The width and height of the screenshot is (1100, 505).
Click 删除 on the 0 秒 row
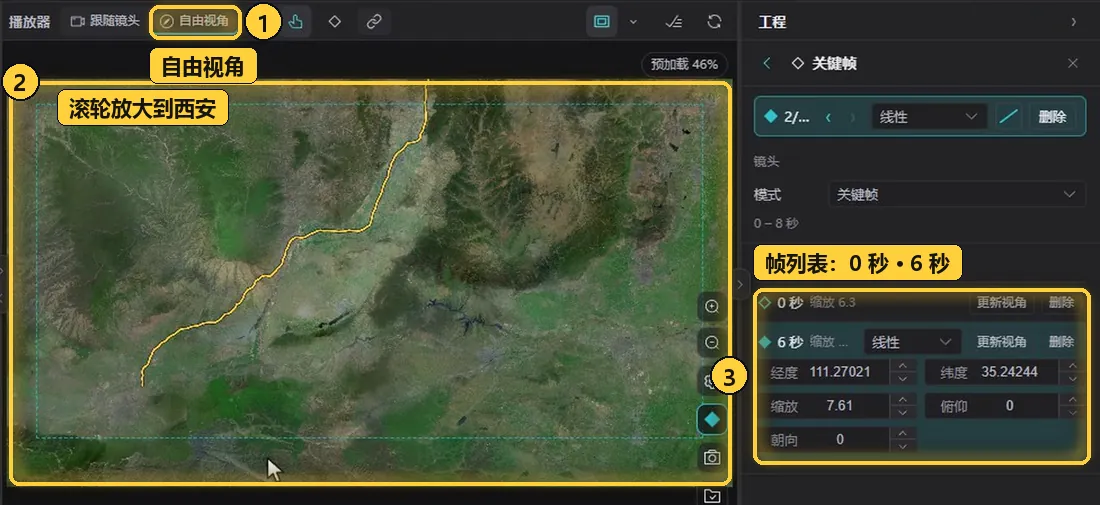coord(1061,303)
